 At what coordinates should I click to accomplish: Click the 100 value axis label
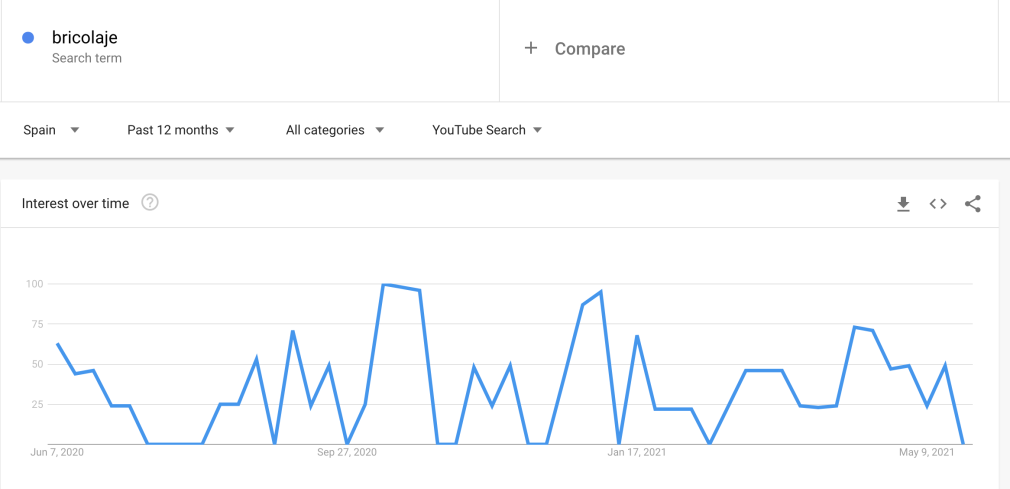[x=35, y=284]
